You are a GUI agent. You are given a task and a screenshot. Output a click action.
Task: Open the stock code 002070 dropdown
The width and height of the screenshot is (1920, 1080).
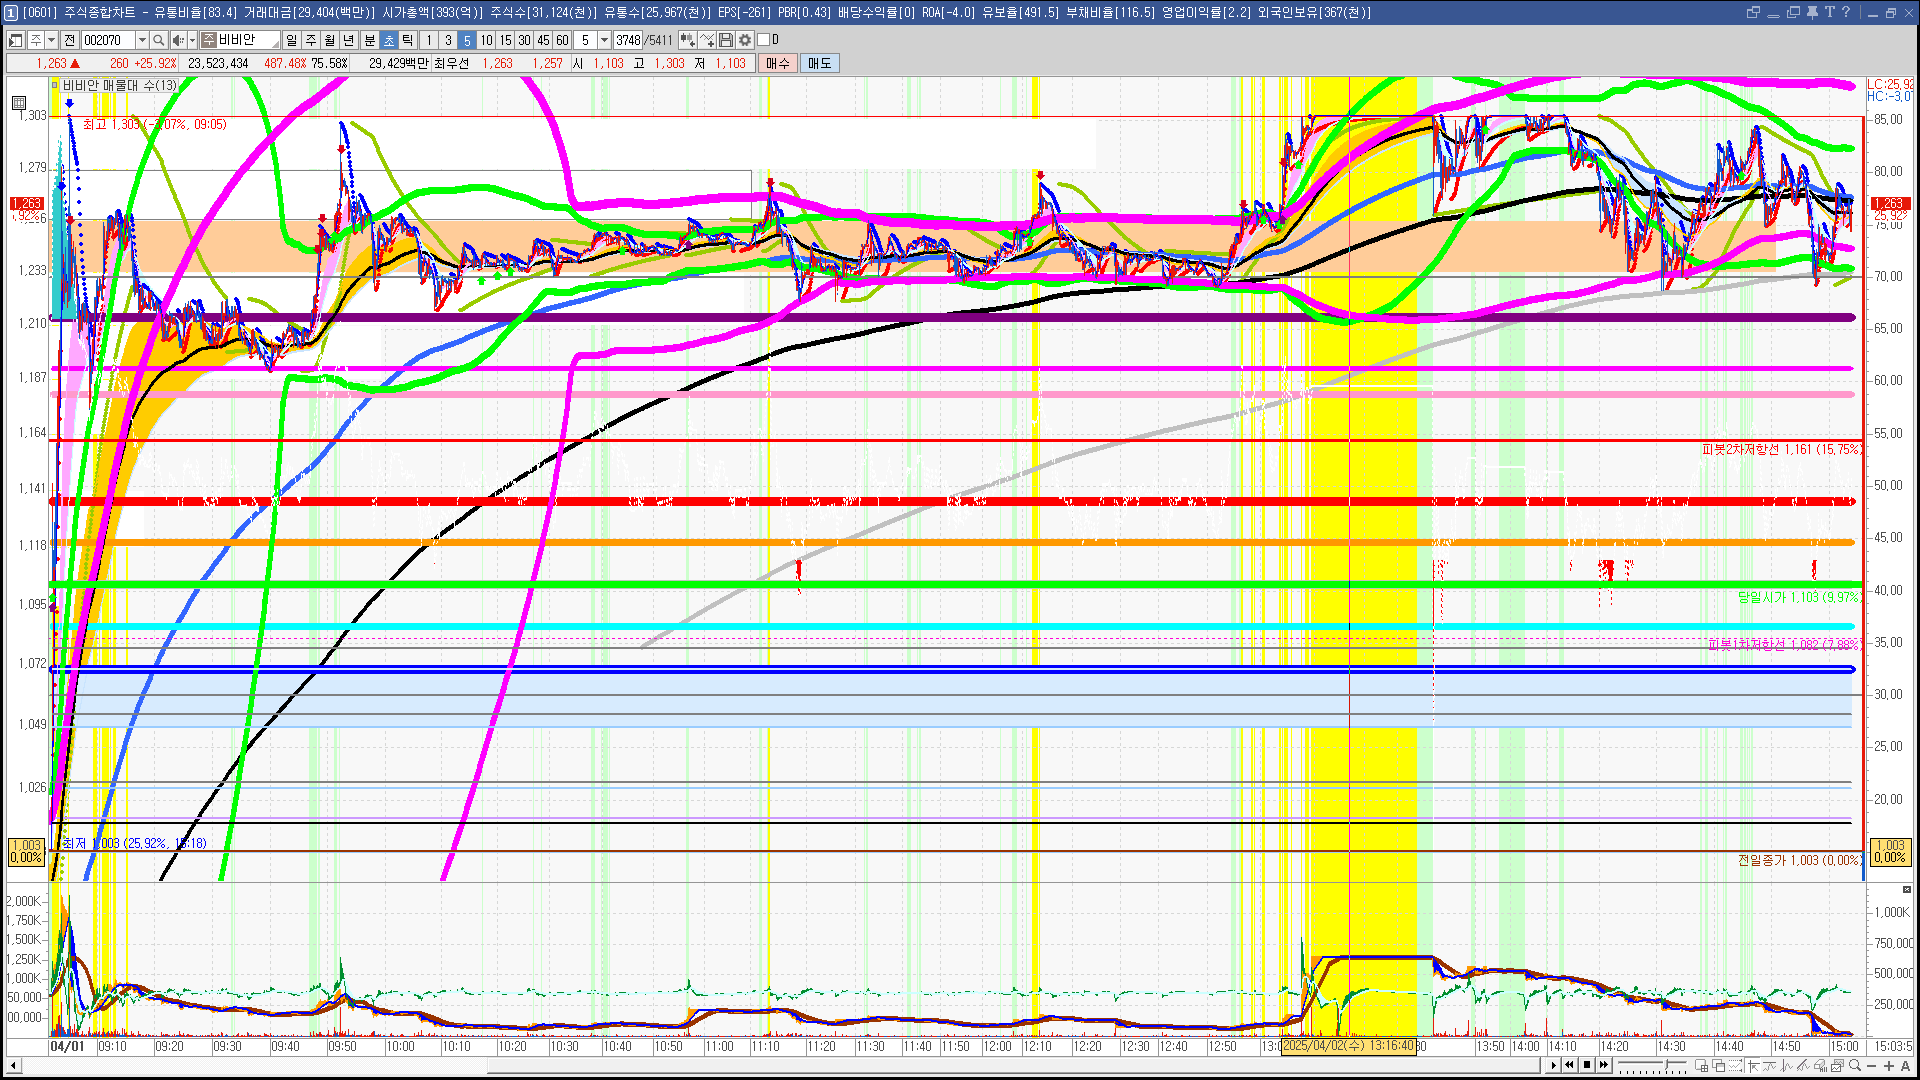tap(142, 40)
